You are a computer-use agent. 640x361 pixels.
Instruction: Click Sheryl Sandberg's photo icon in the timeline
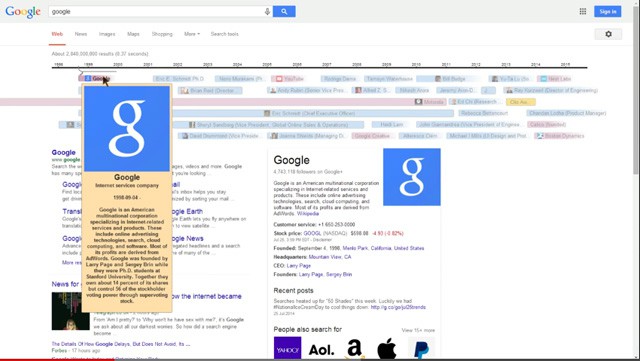coord(192,125)
